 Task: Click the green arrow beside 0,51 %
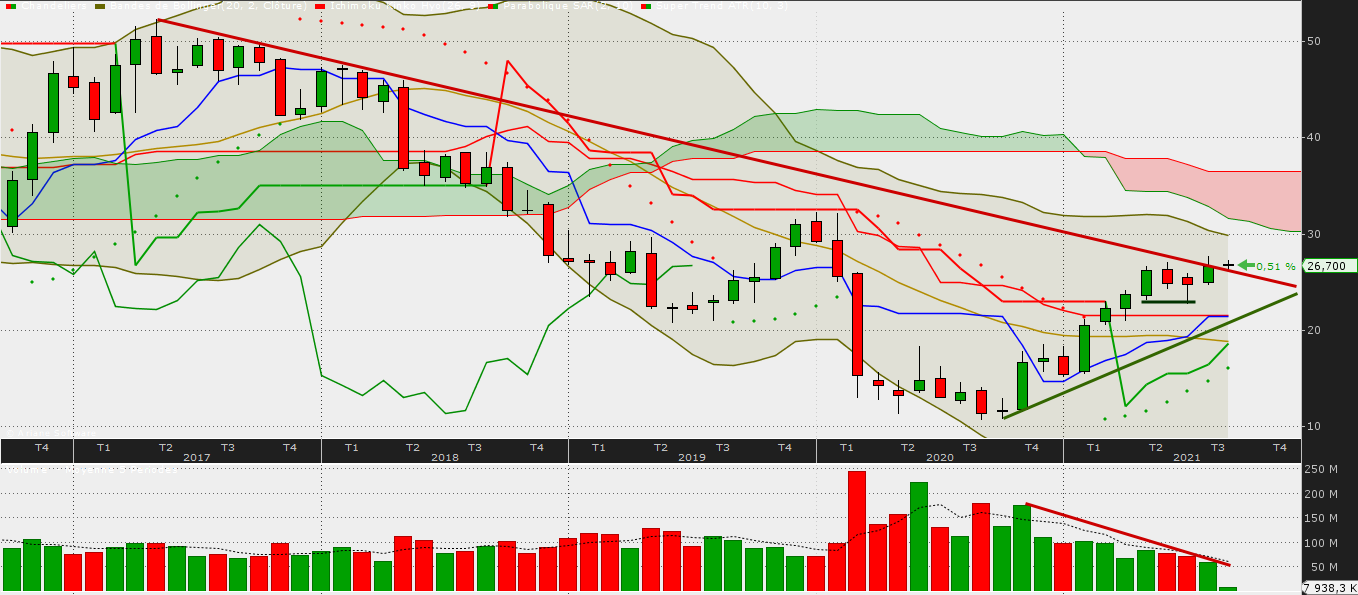(1245, 265)
